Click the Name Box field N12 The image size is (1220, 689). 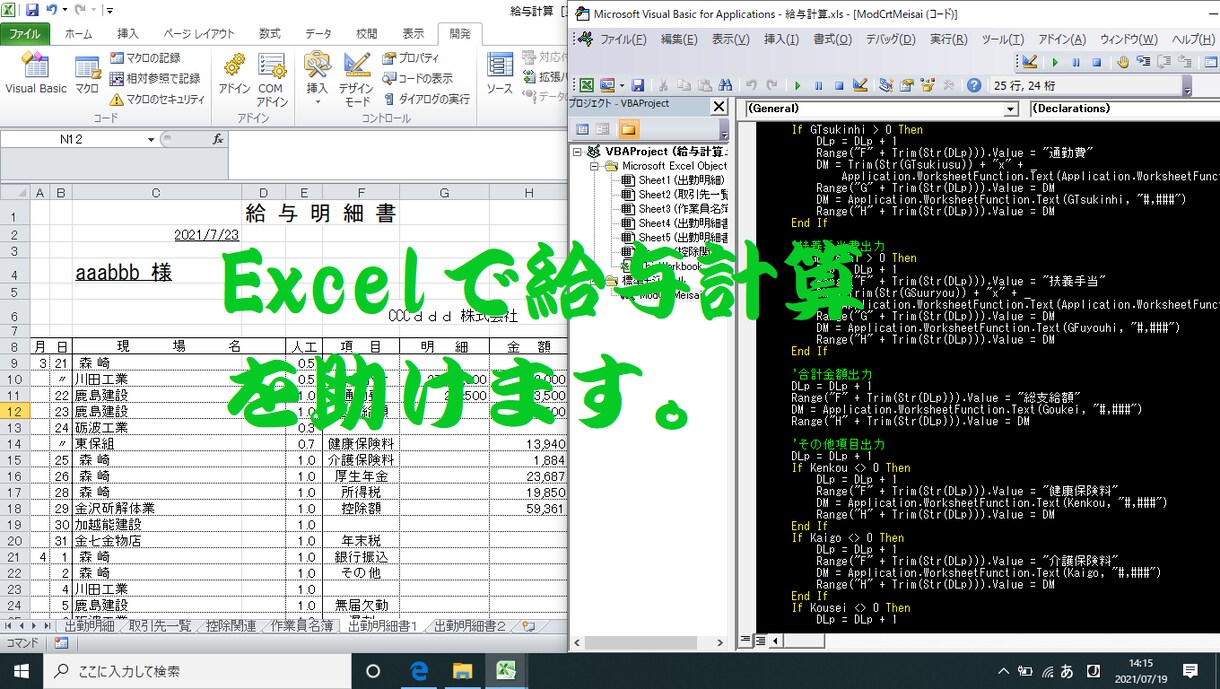click(72, 139)
